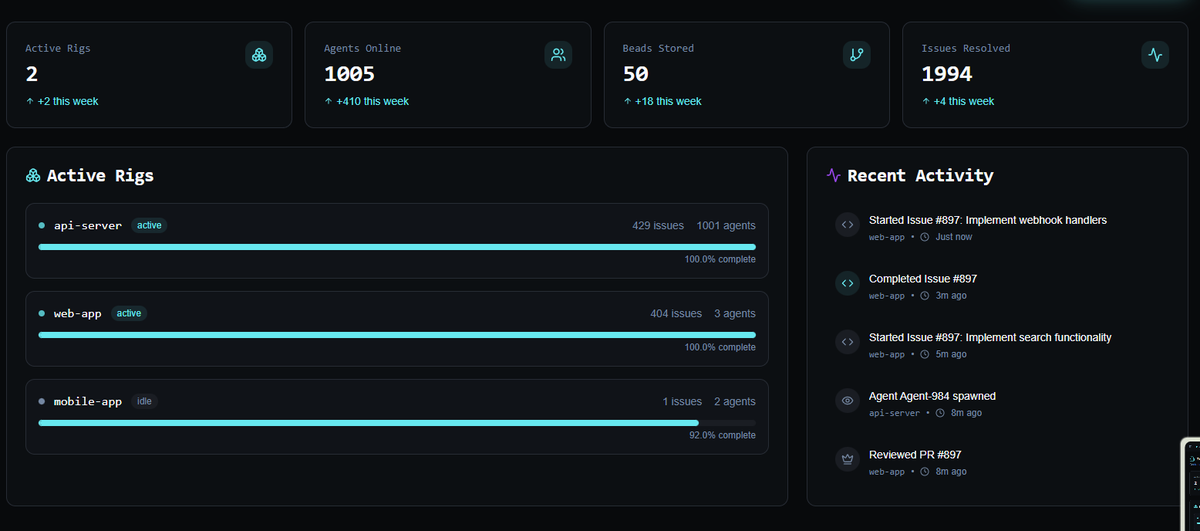Click the web-app progress bar
1200x531 pixels.
(x=397, y=334)
